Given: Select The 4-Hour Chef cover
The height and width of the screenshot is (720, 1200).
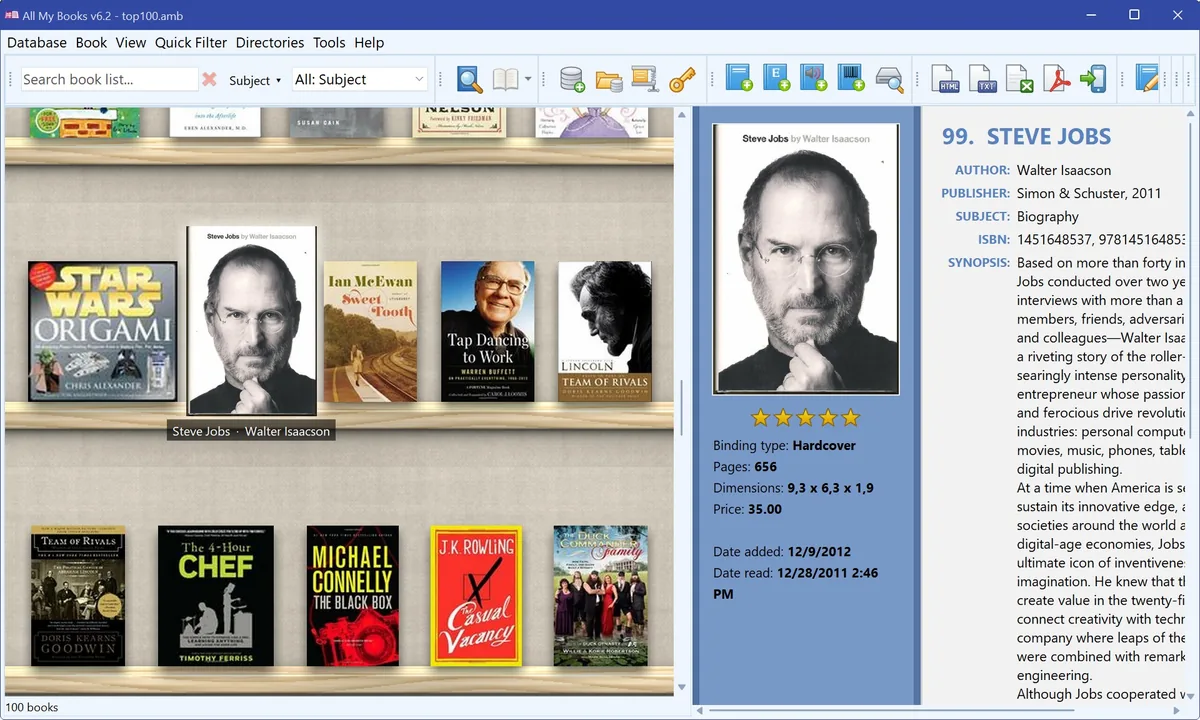Looking at the screenshot, I should [x=216, y=596].
